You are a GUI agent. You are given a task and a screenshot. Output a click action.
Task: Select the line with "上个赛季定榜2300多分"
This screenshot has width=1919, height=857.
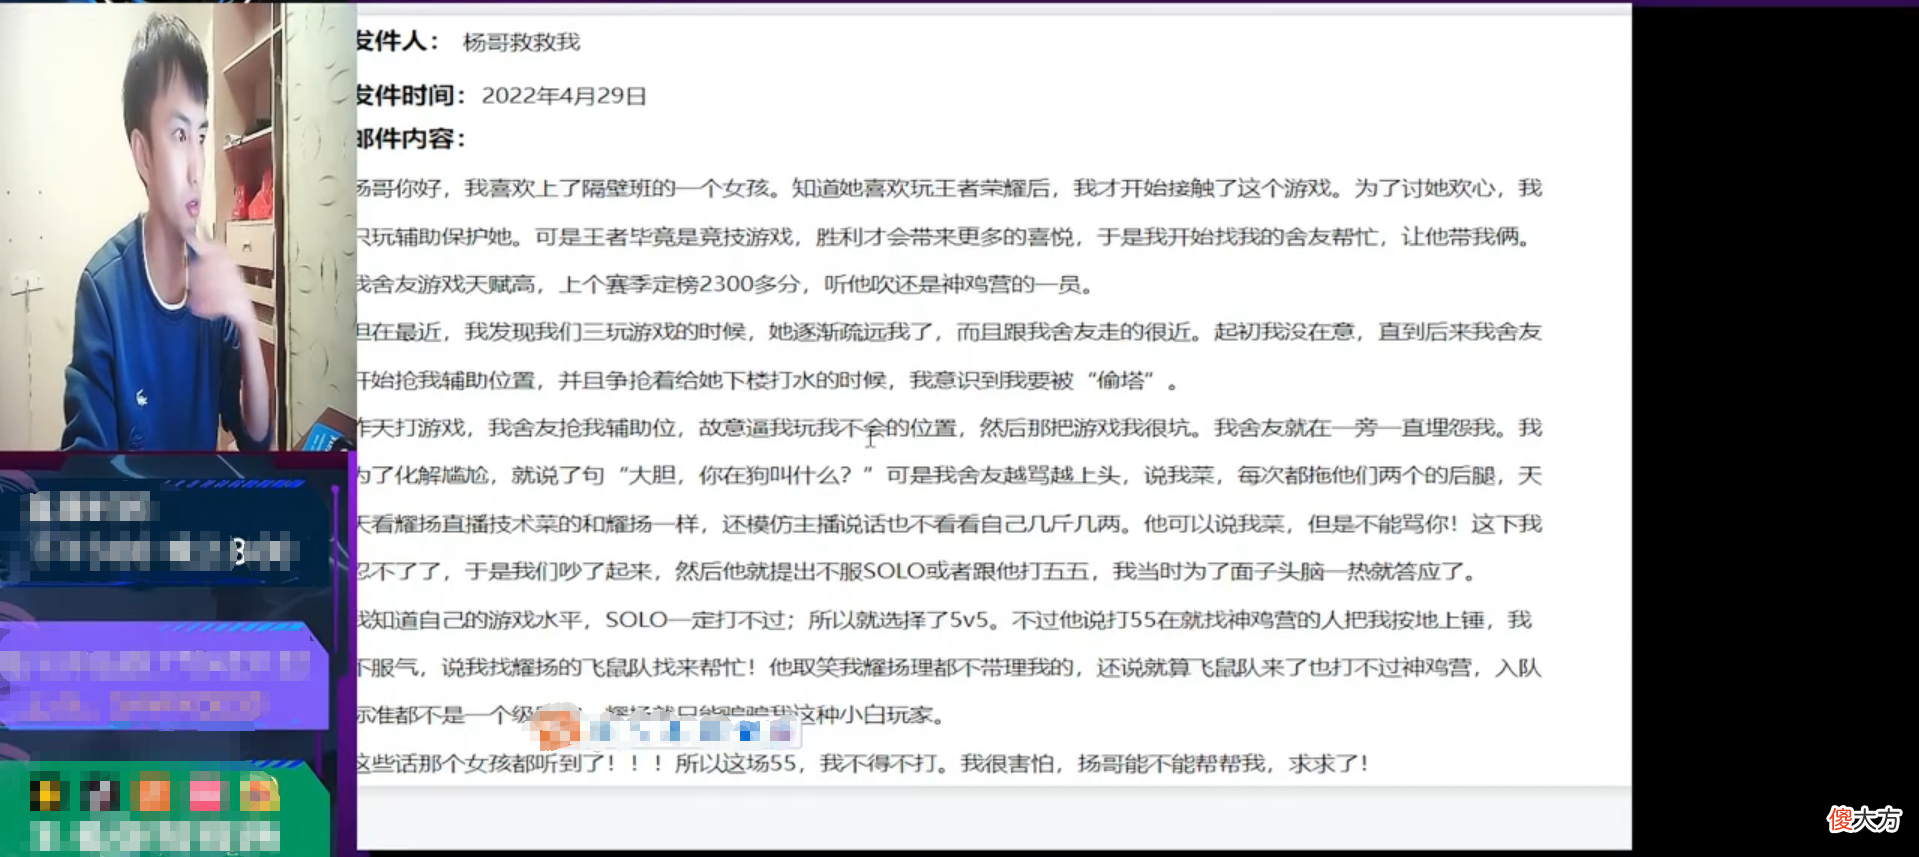point(726,285)
